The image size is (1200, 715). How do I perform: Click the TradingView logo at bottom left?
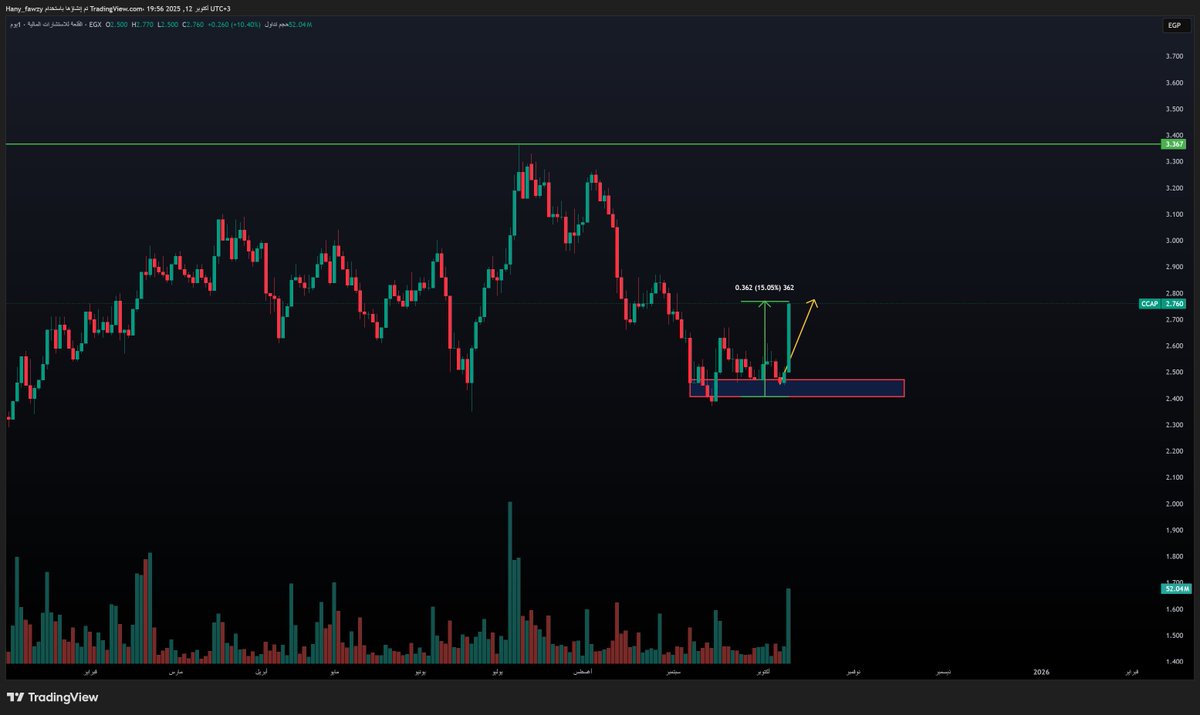tap(52, 697)
